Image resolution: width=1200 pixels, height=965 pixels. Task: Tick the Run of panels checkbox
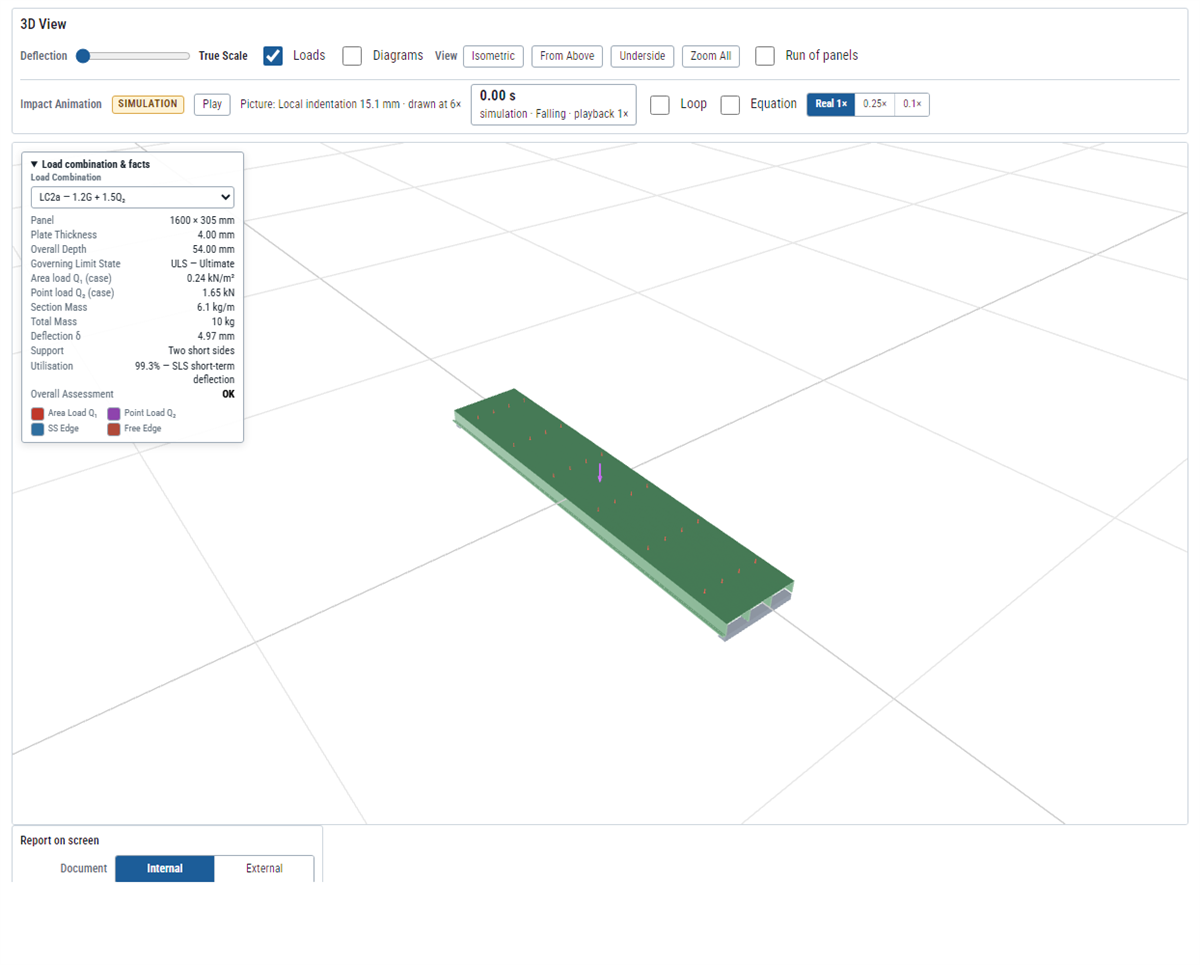pyautogui.click(x=765, y=56)
